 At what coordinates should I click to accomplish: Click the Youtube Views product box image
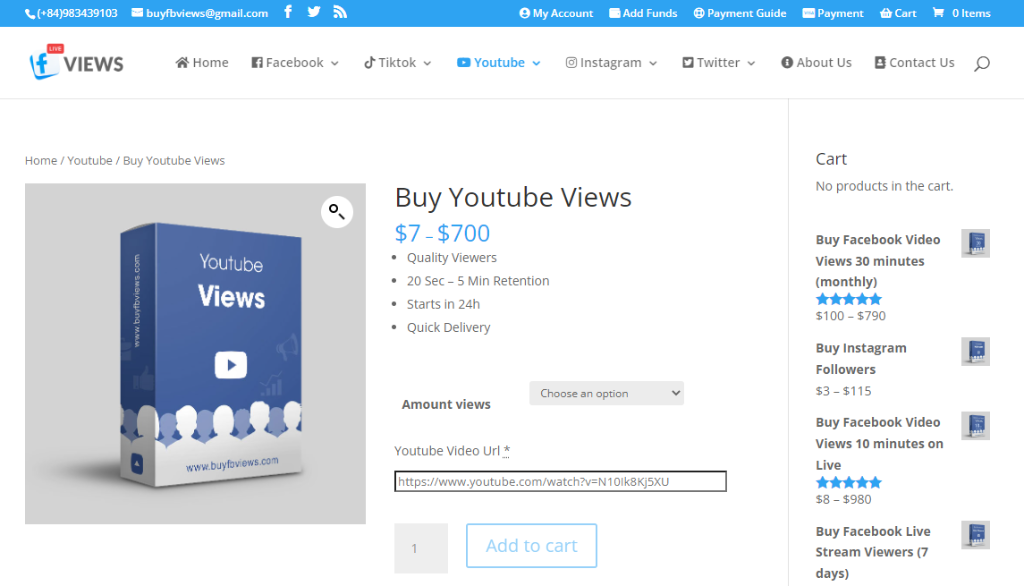[195, 353]
